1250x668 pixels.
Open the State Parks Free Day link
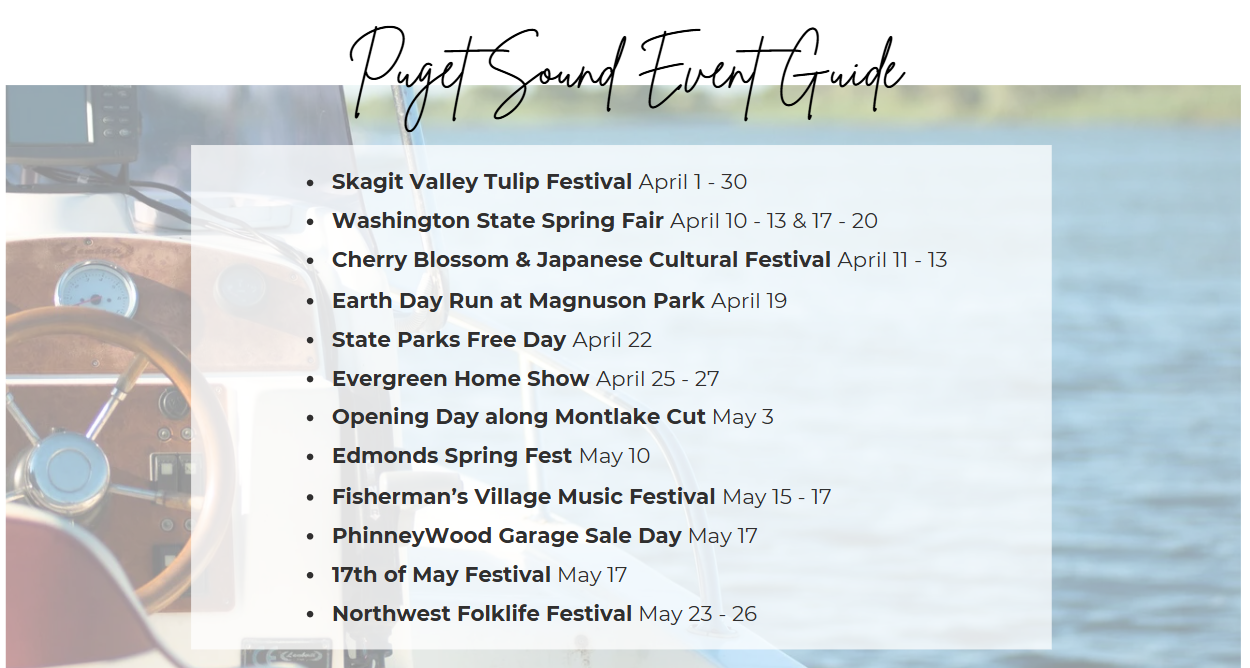point(448,340)
